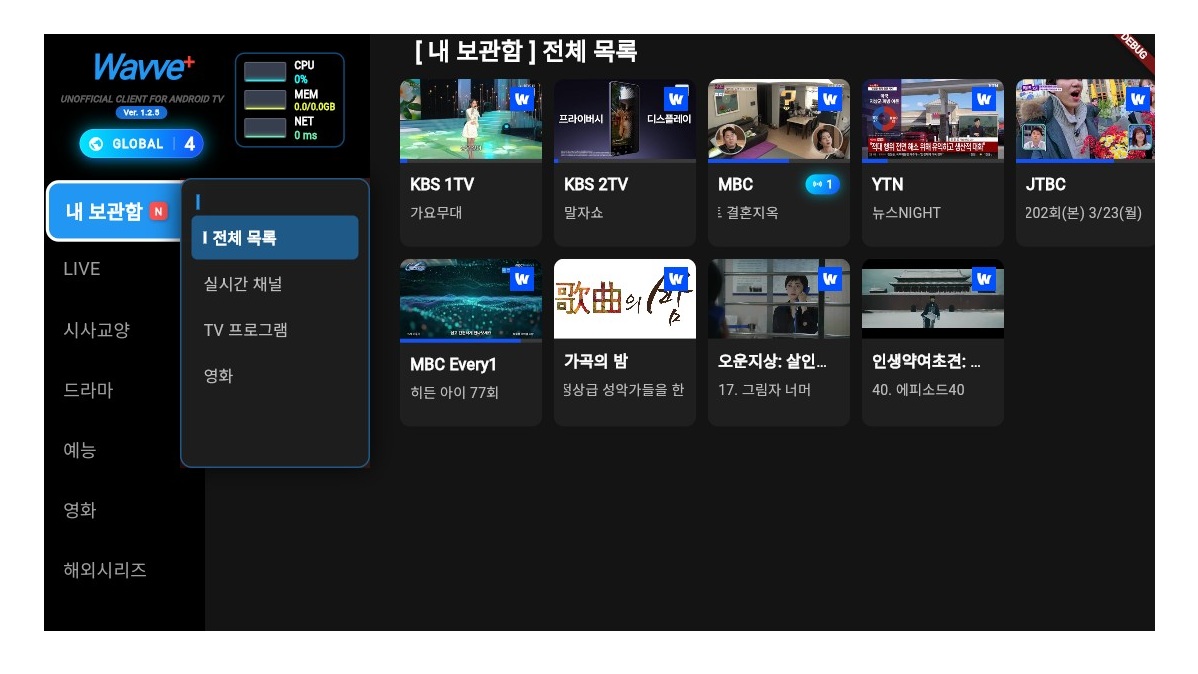The image size is (1198, 674).
Task: Open the JTBC channel thumbnail
Action: point(1085,119)
